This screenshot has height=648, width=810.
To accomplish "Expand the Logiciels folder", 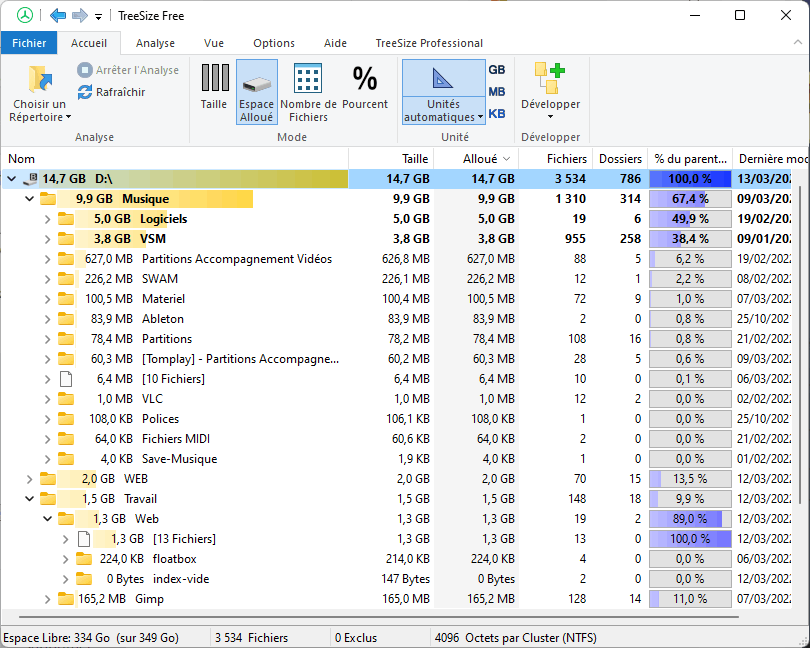I will pyautogui.click(x=48, y=219).
